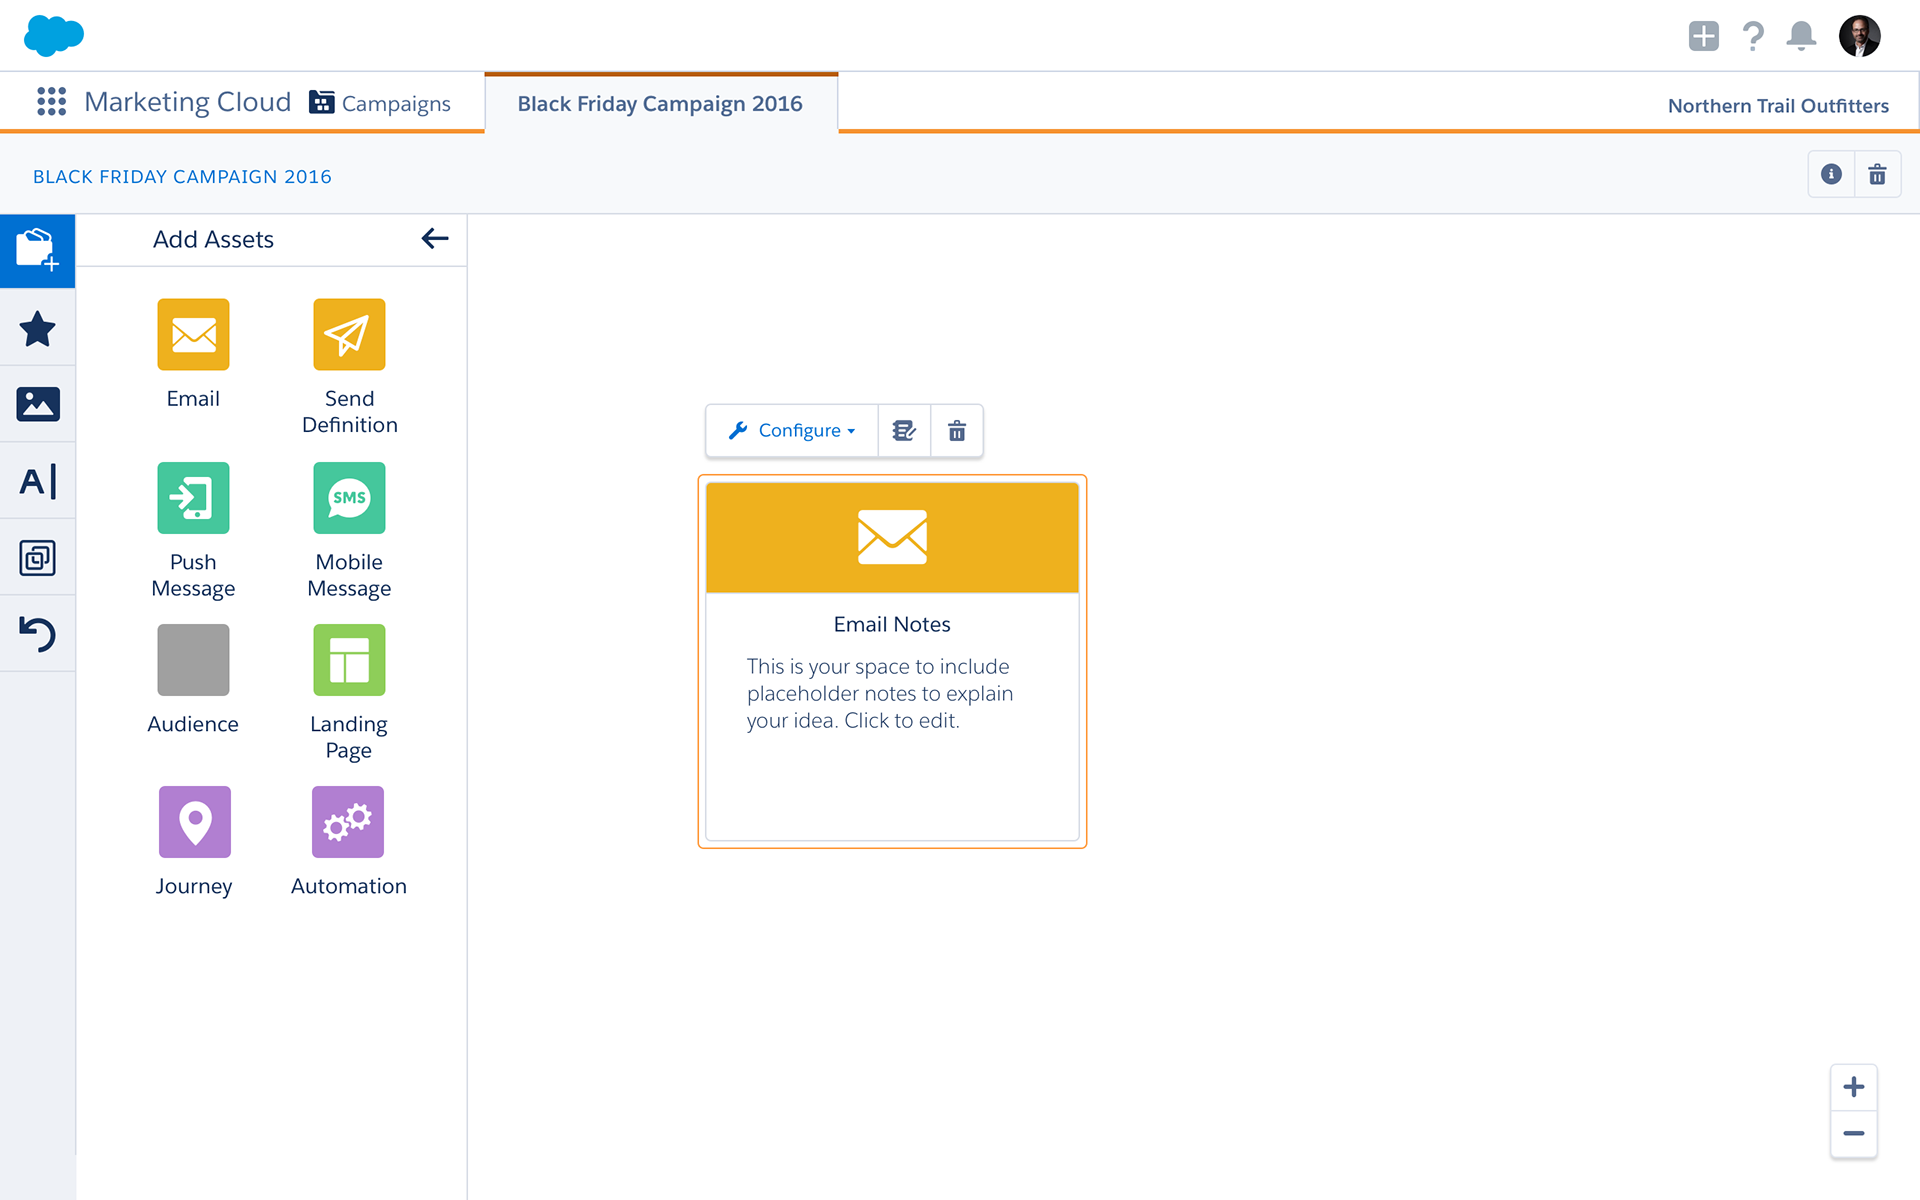Select the text tool sidebar icon

[x=38, y=481]
